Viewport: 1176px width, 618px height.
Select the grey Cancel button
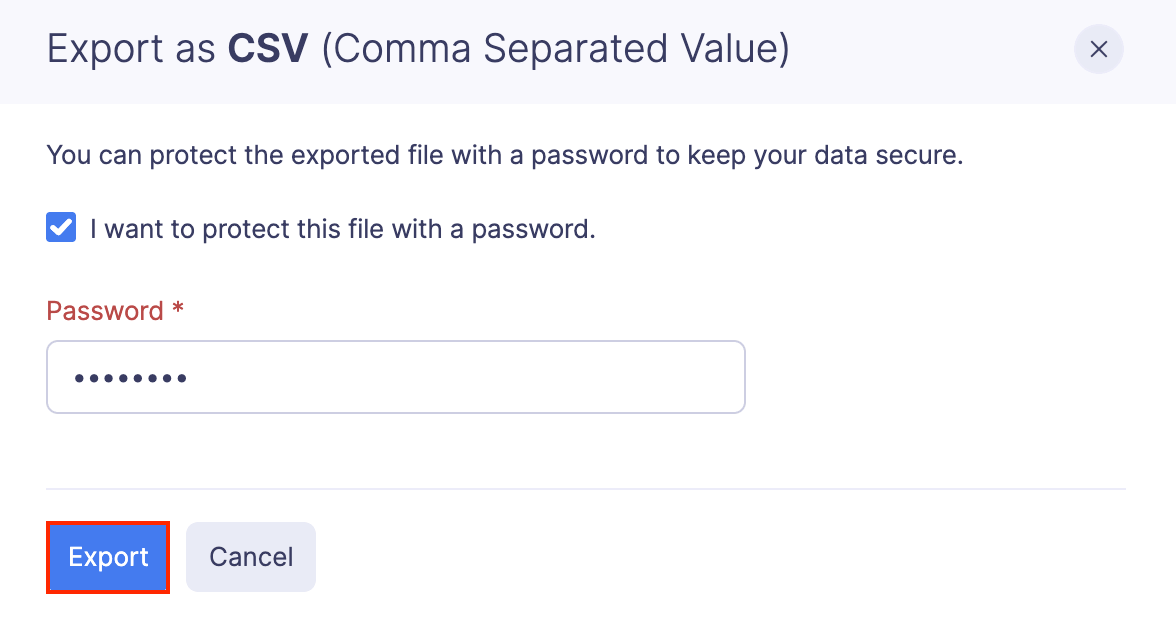(251, 557)
